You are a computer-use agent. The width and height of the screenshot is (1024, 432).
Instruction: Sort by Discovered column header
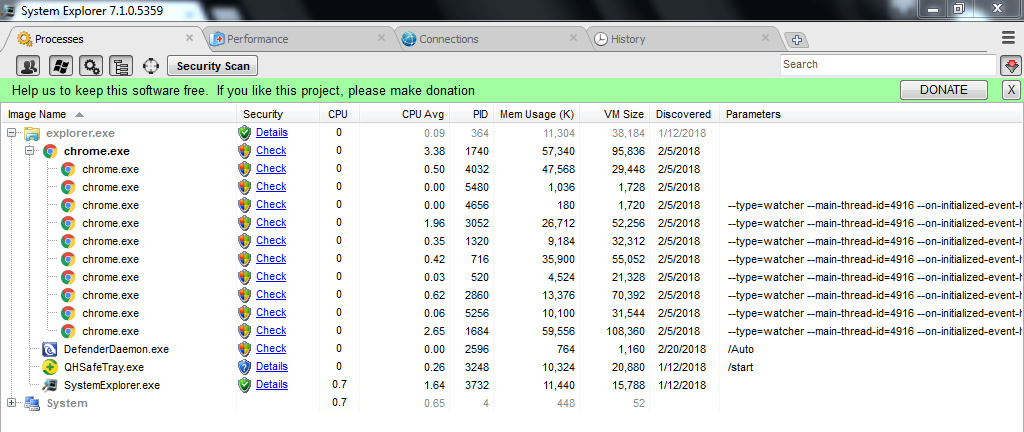[684, 114]
